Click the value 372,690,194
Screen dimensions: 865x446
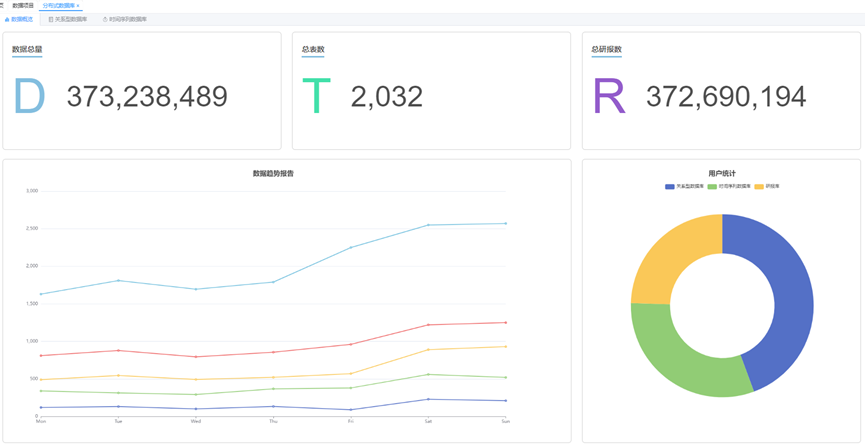pos(726,97)
